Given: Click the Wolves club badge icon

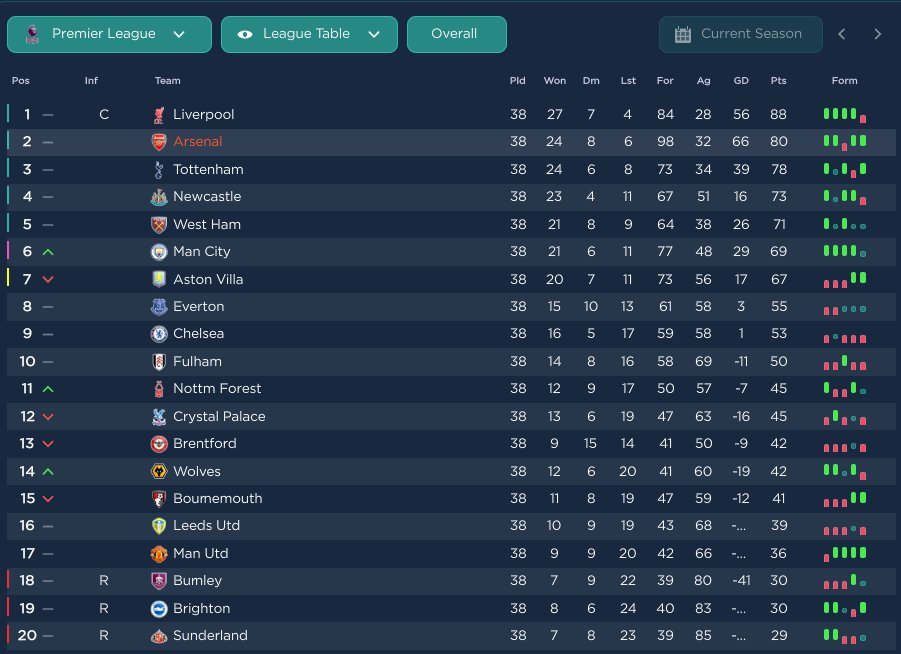Looking at the screenshot, I should click(x=159, y=471).
